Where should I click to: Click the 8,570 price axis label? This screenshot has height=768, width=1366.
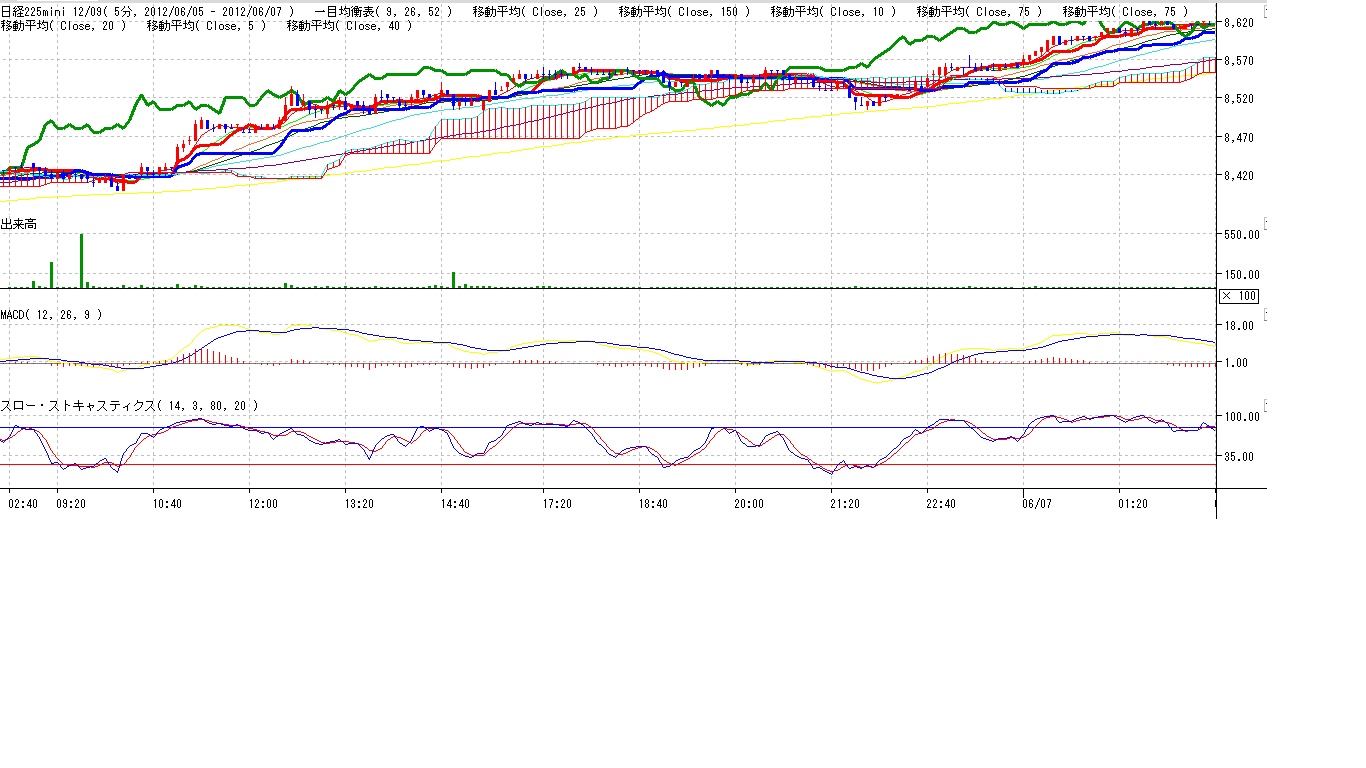(x=1239, y=61)
